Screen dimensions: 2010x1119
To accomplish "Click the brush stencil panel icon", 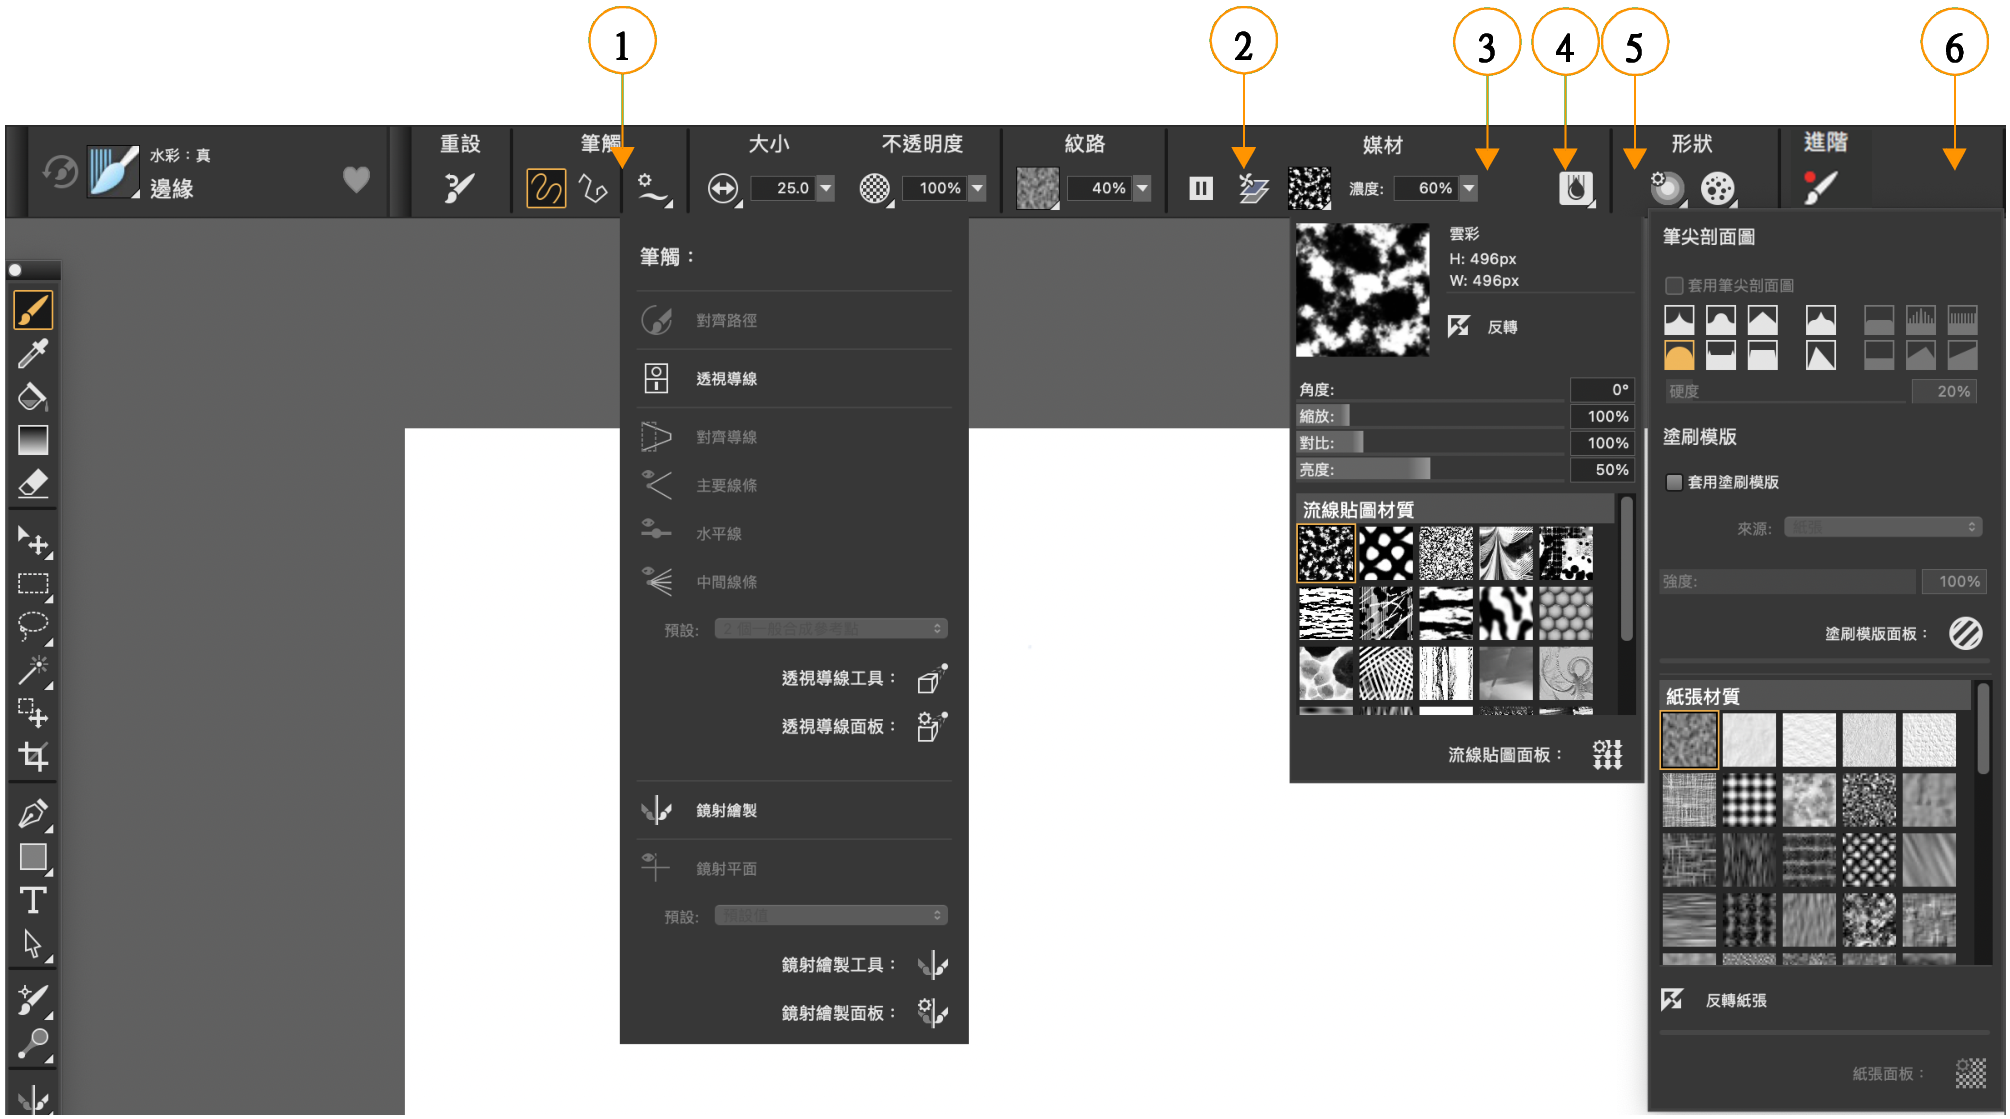I will coord(1965,633).
